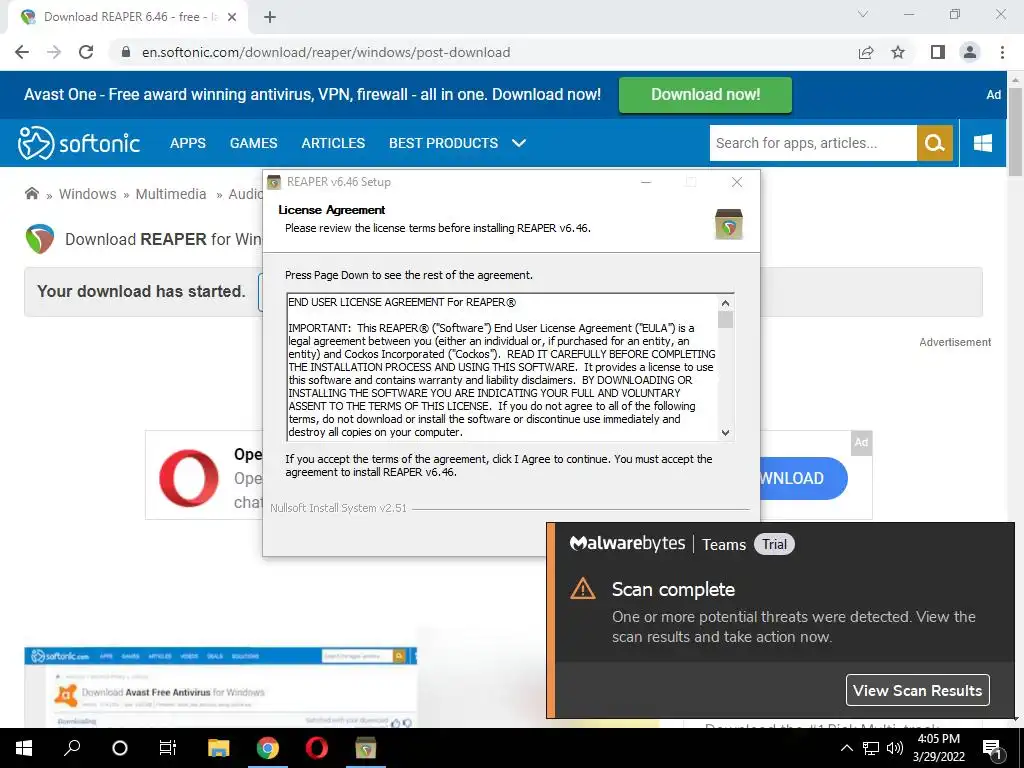This screenshot has width=1024, height=768.
Task: Click the address bar URL
Action: pos(326,52)
